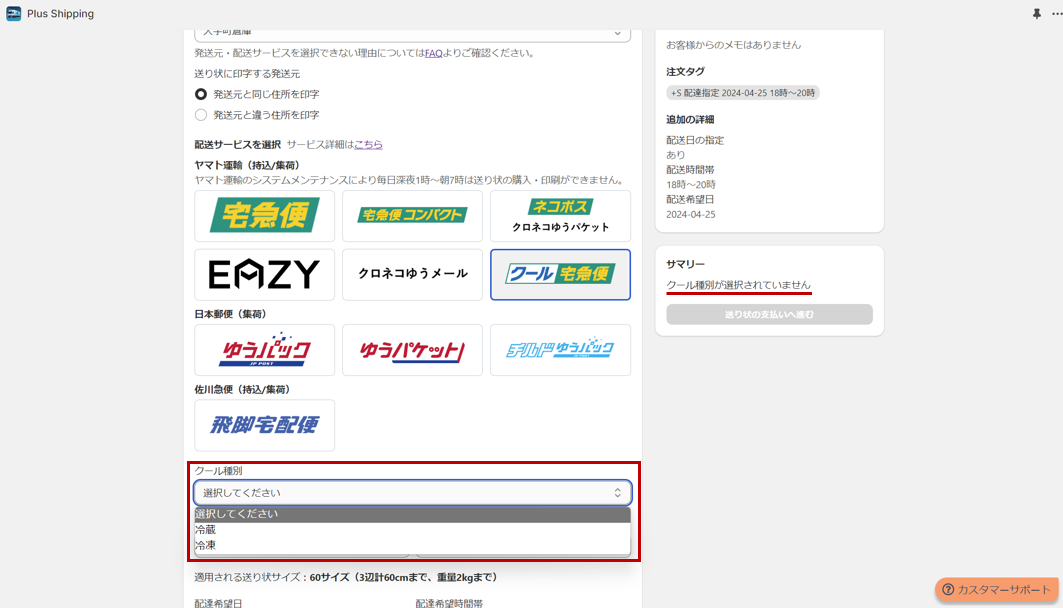
Task: Click the 18時～20時 time slot value
Action: (x=691, y=184)
